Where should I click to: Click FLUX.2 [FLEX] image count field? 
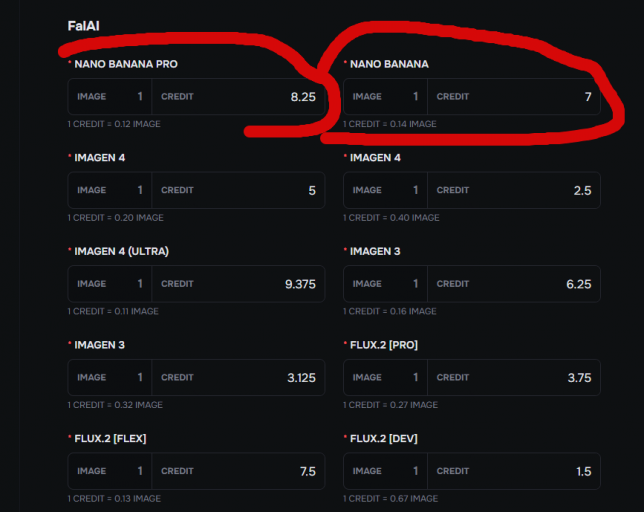click(110, 471)
